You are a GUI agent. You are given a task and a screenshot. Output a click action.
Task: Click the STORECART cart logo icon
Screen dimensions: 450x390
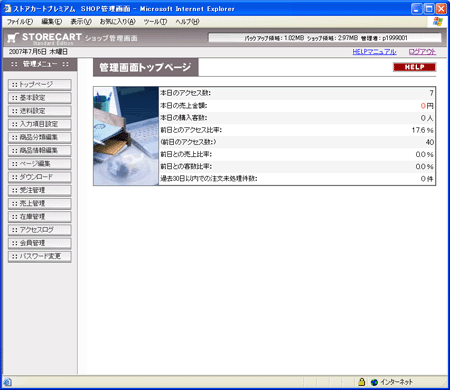(x=13, y=37)
